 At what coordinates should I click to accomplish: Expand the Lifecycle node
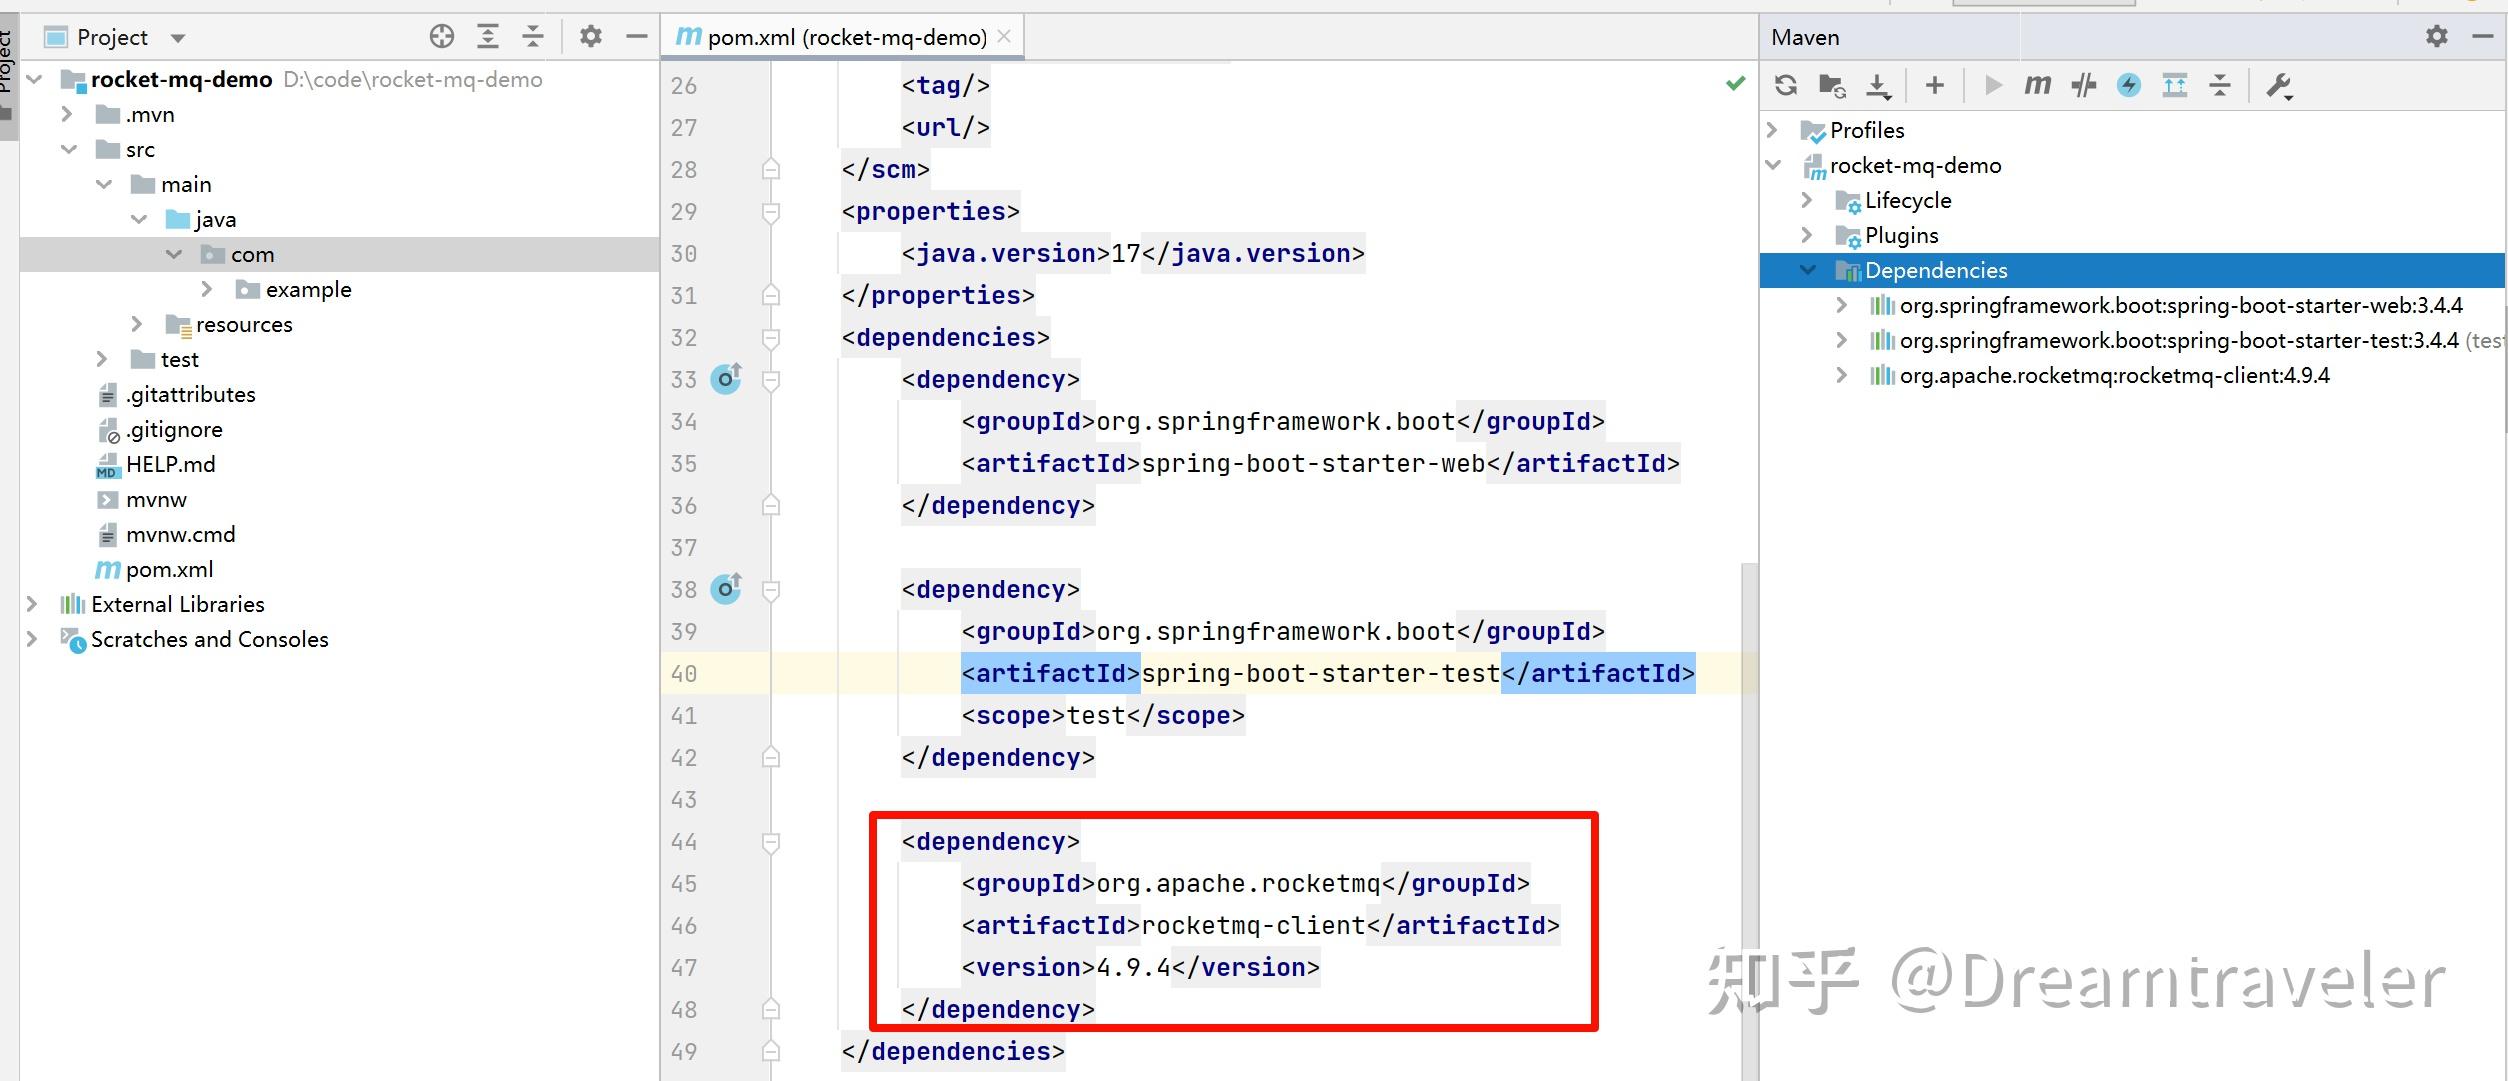pyautogui.click(x=1808, y=200)
